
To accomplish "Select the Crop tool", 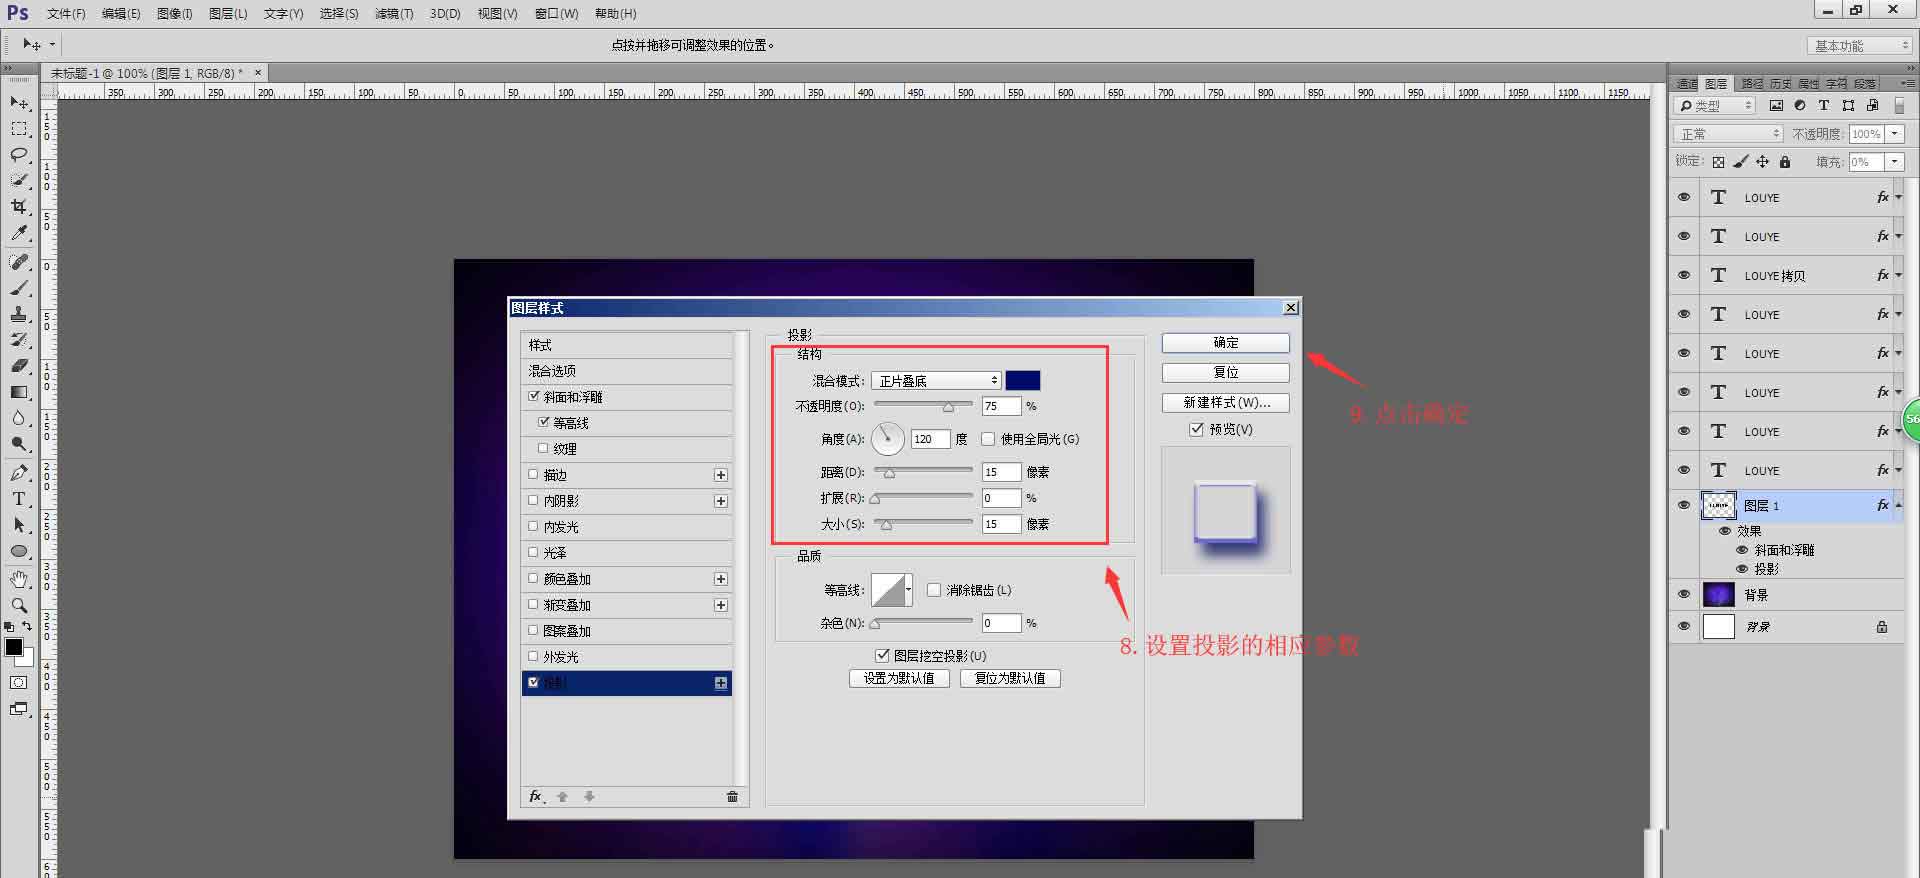I will tap(19, 206).
